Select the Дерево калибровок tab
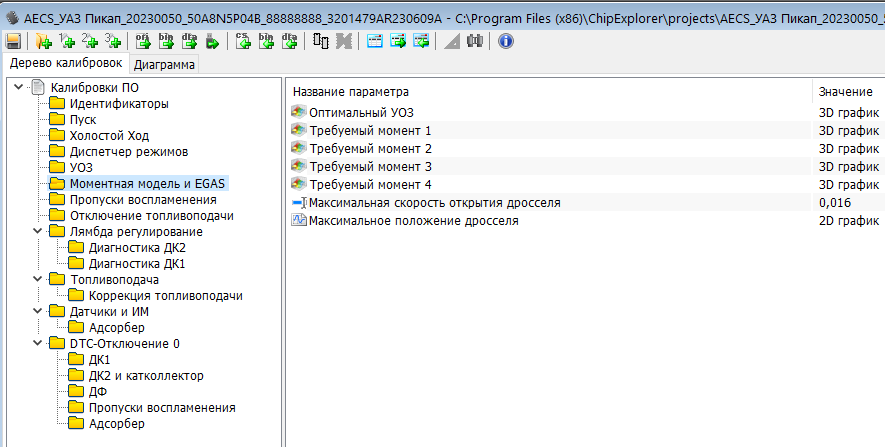This screenshot has height=447, width=885. (x=65, y=64)
